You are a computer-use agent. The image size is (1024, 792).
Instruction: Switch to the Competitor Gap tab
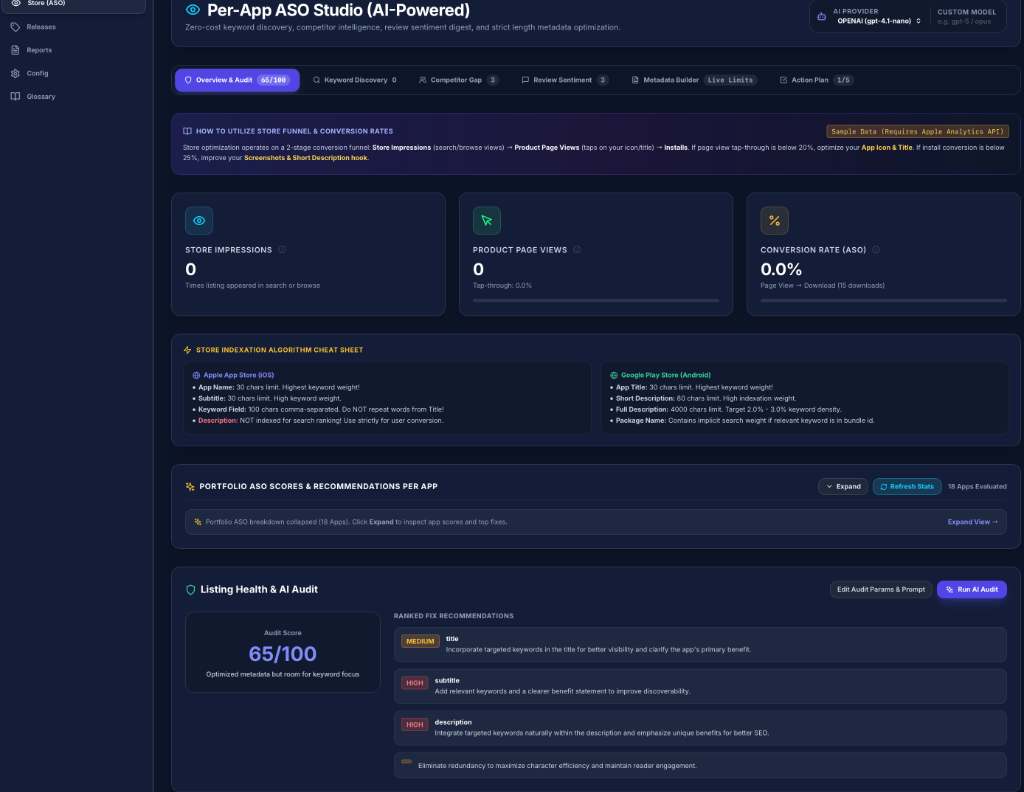pyautogui.click(x=458, y=80)
